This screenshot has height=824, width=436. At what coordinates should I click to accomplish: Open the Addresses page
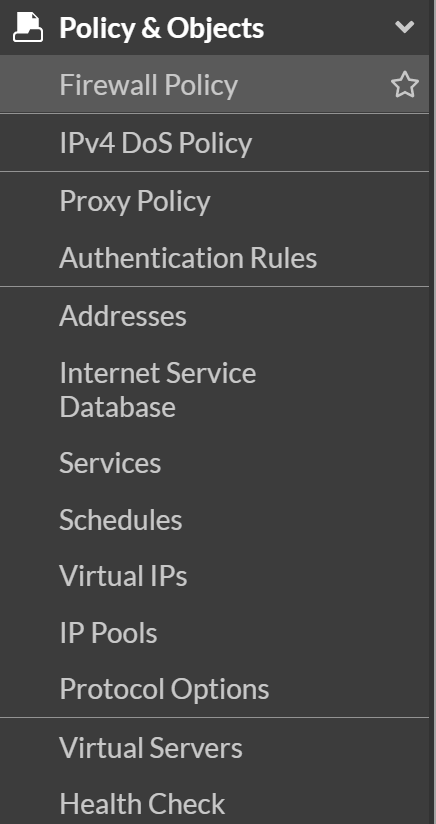coord(214,316)
